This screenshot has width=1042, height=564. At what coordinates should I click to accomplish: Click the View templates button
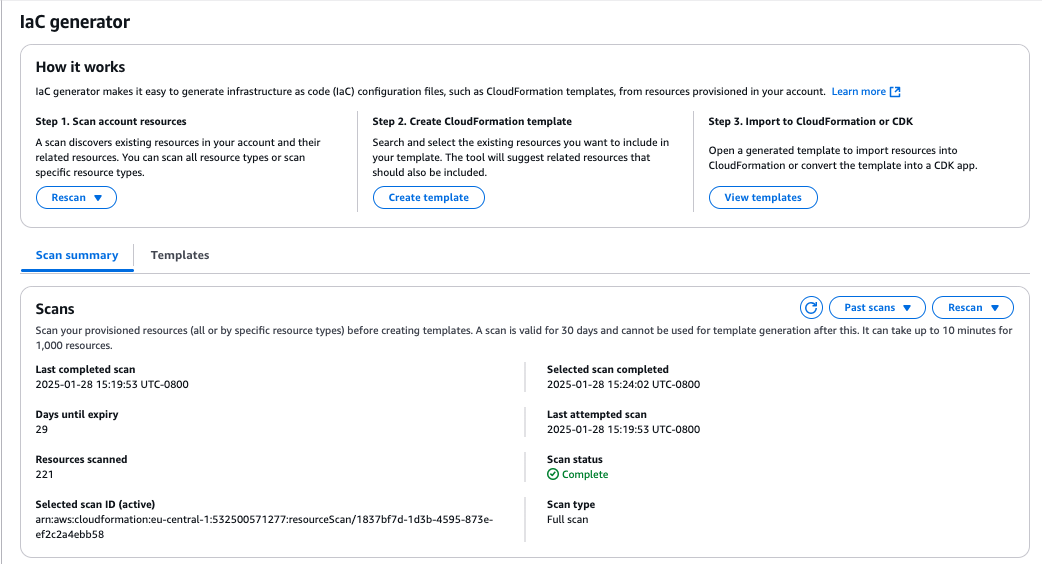tap(763, 197)
